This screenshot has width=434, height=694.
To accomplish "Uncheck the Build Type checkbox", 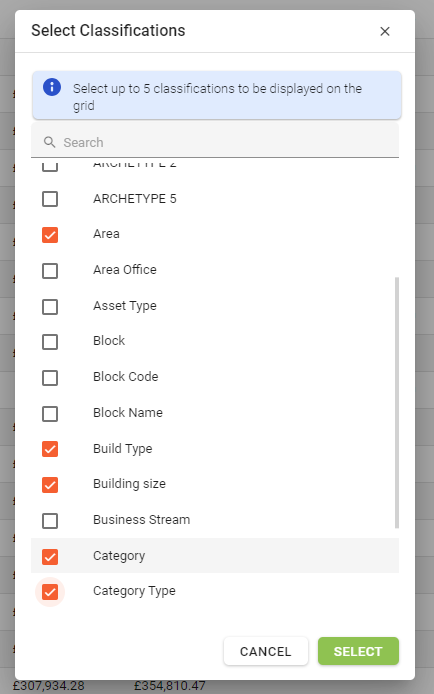I will click(x=50, y=449).
